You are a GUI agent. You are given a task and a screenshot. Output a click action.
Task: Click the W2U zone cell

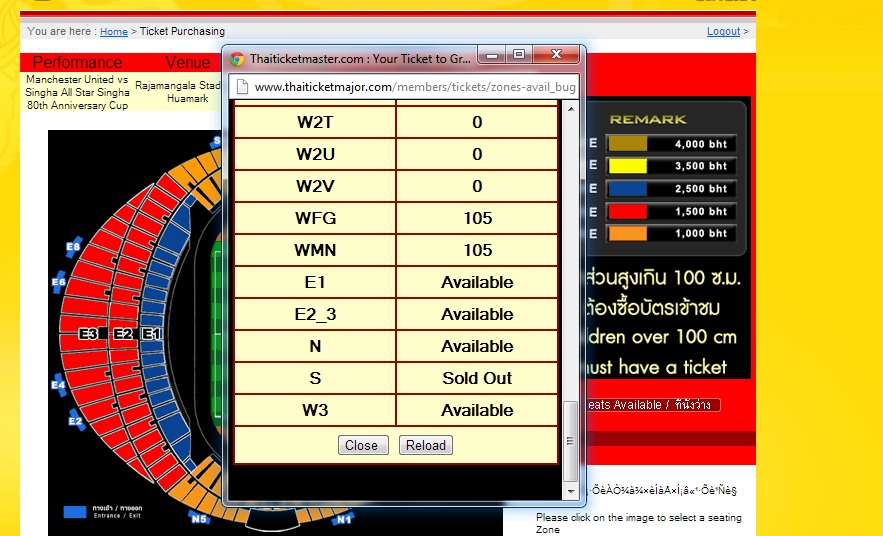point(315,154)
